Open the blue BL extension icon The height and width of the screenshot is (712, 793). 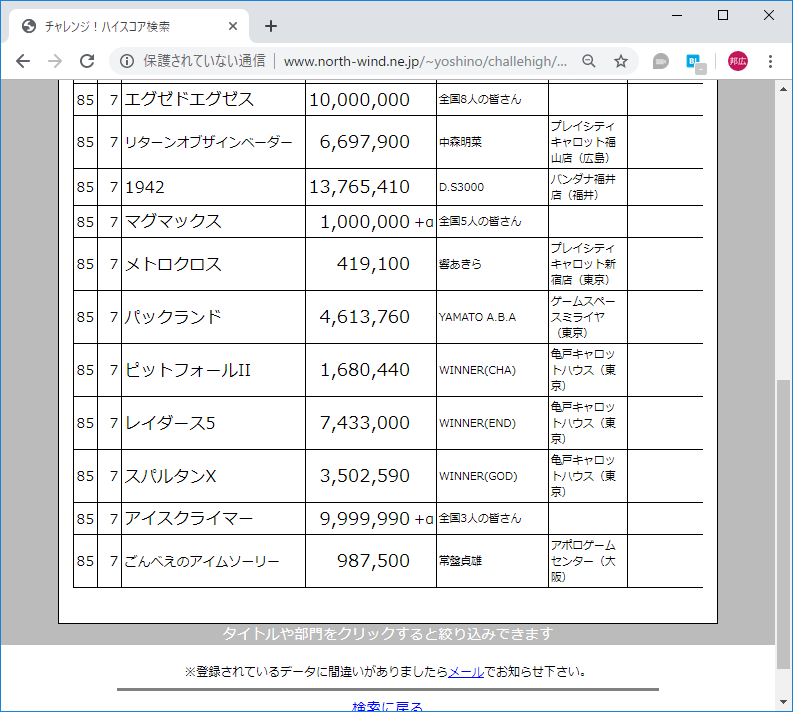(x=695, y=62)
